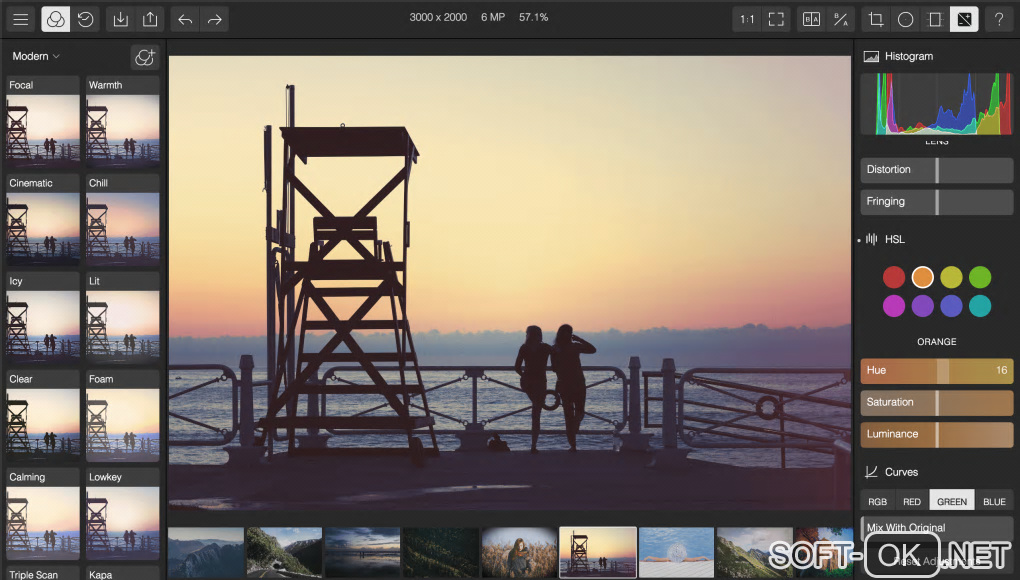Toggle fit-to-screen fullscreen icon
Image resolution: width=1020 pixels, height=580 pixels.
click(776, 20)
